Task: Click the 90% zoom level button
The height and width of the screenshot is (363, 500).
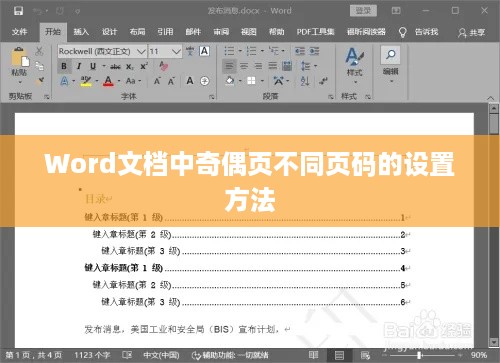Action: point(479,355)
